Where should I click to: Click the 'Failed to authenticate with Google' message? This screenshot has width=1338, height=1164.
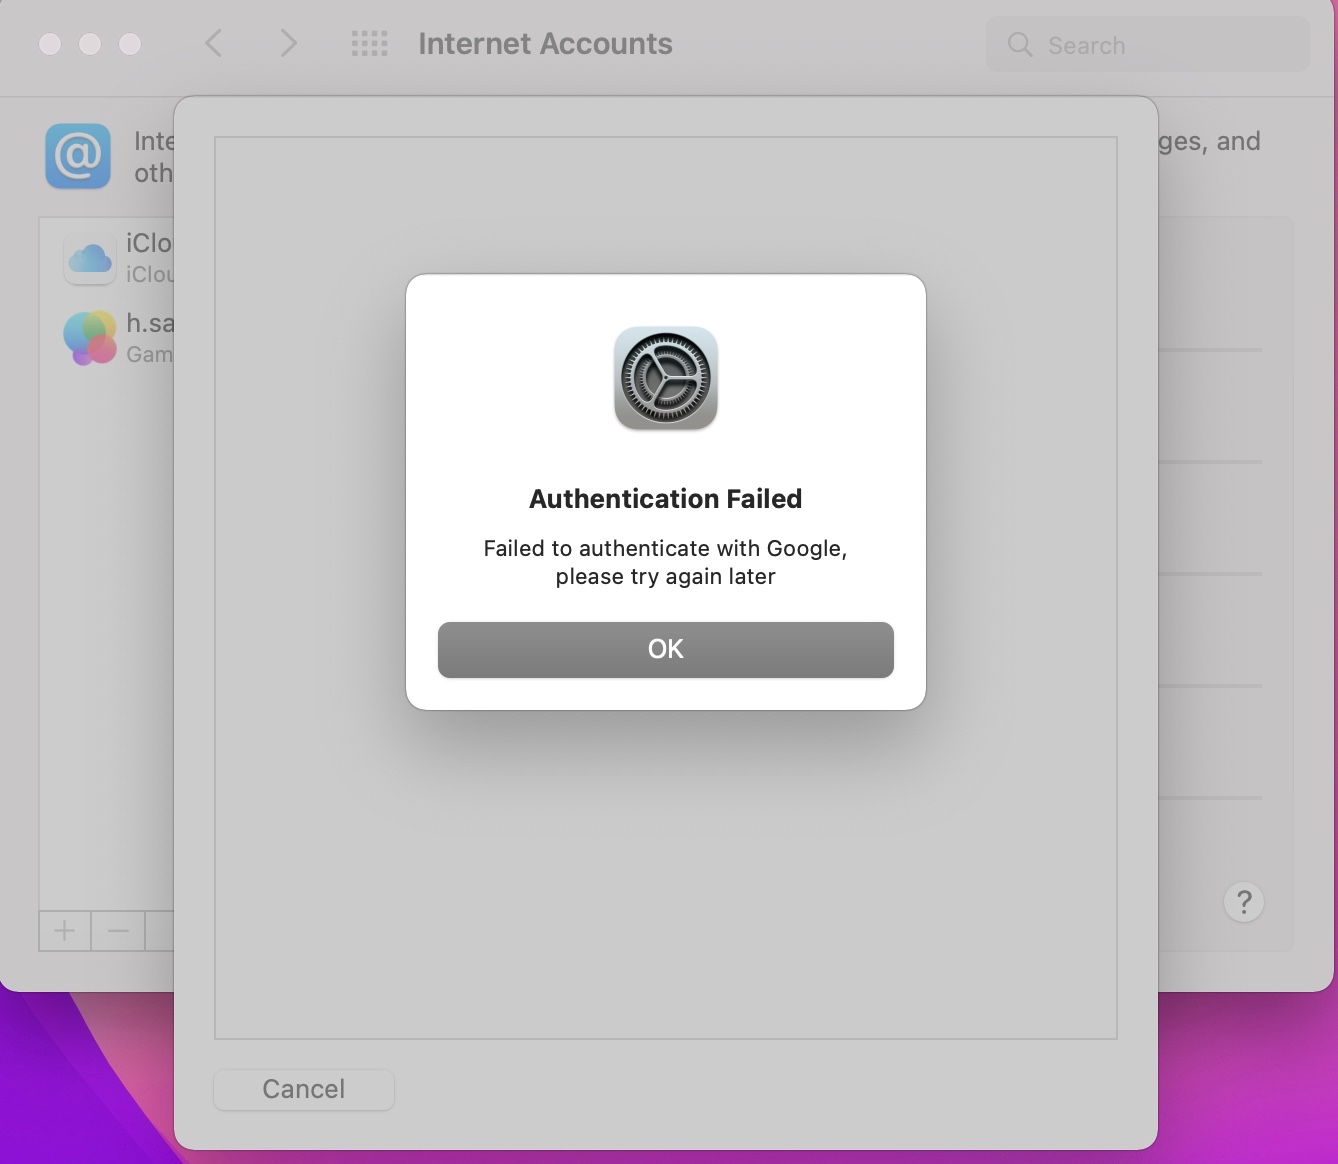666,562
